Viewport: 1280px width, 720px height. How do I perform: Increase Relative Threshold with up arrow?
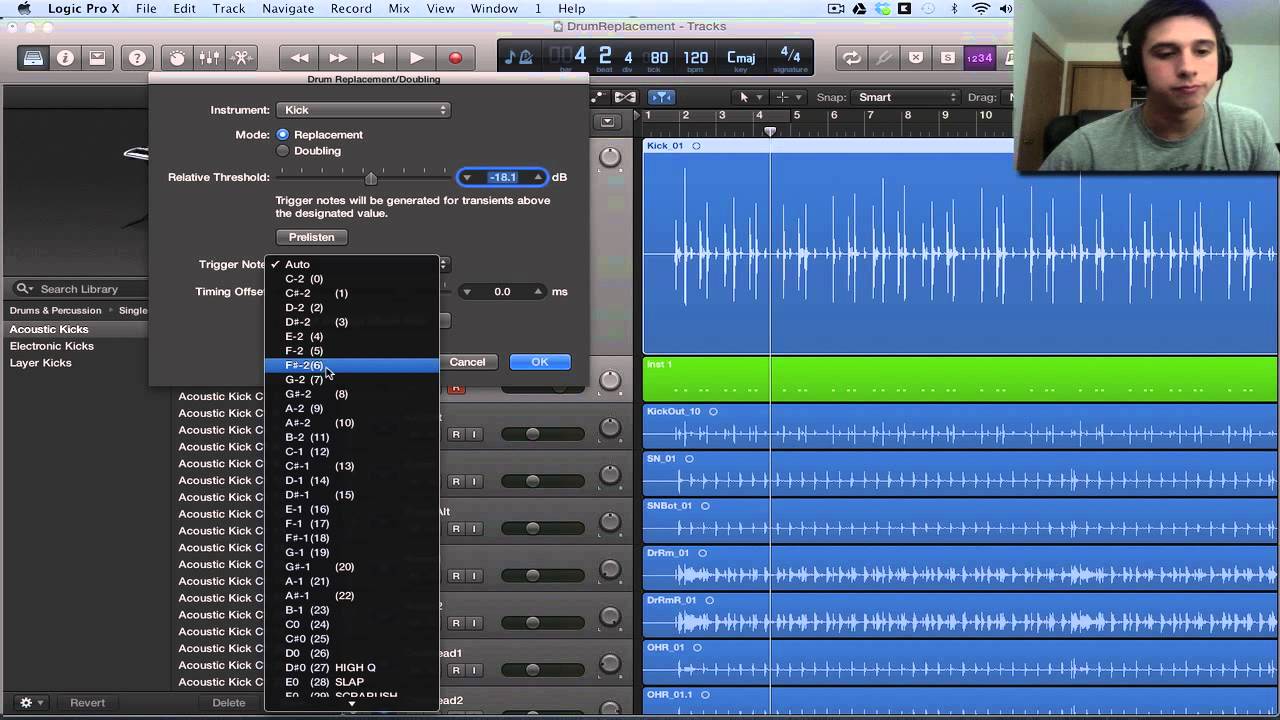tap(539, 178)
